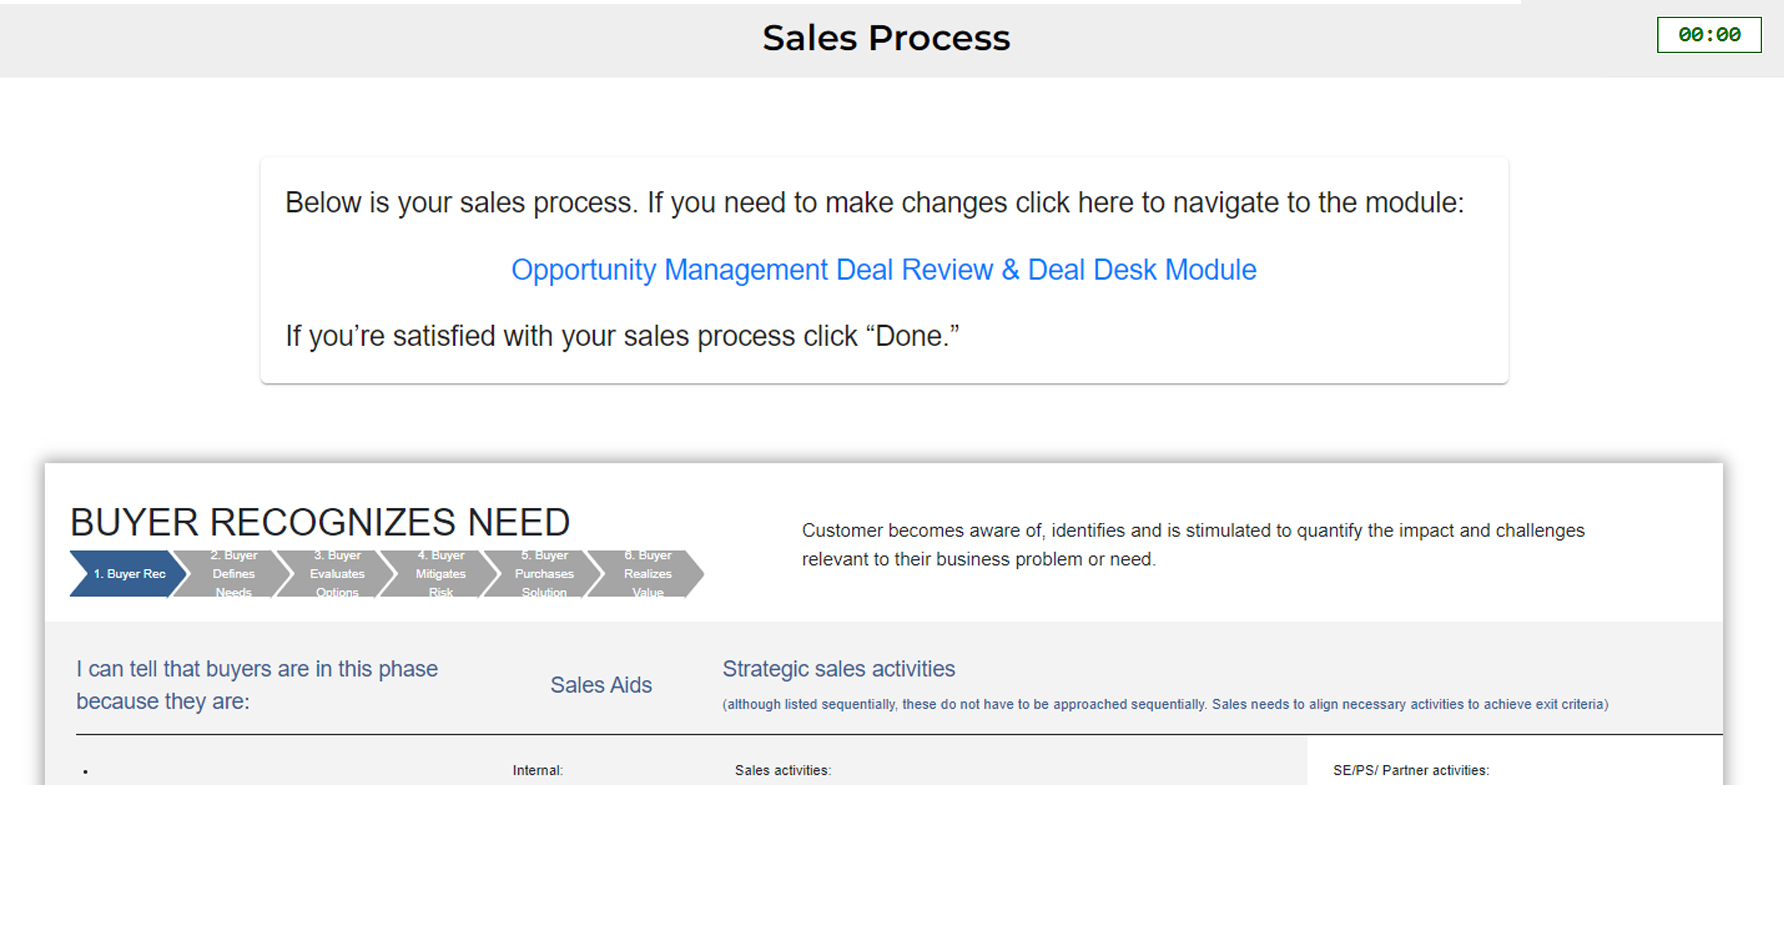This screenshot has width=1784, height=934.
Task: Click 'Strategic sales activities' column header
Action: point(838,669)
